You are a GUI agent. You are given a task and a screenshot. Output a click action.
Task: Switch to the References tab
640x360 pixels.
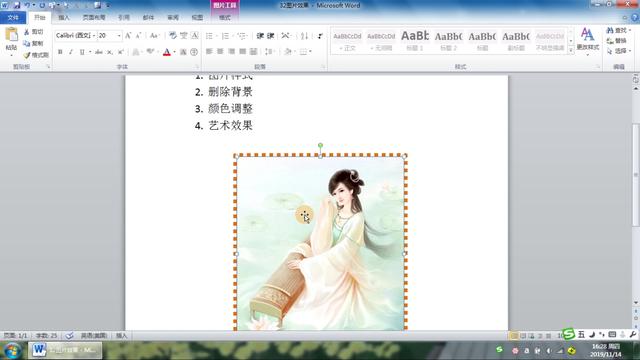click(x=124, y=18)
